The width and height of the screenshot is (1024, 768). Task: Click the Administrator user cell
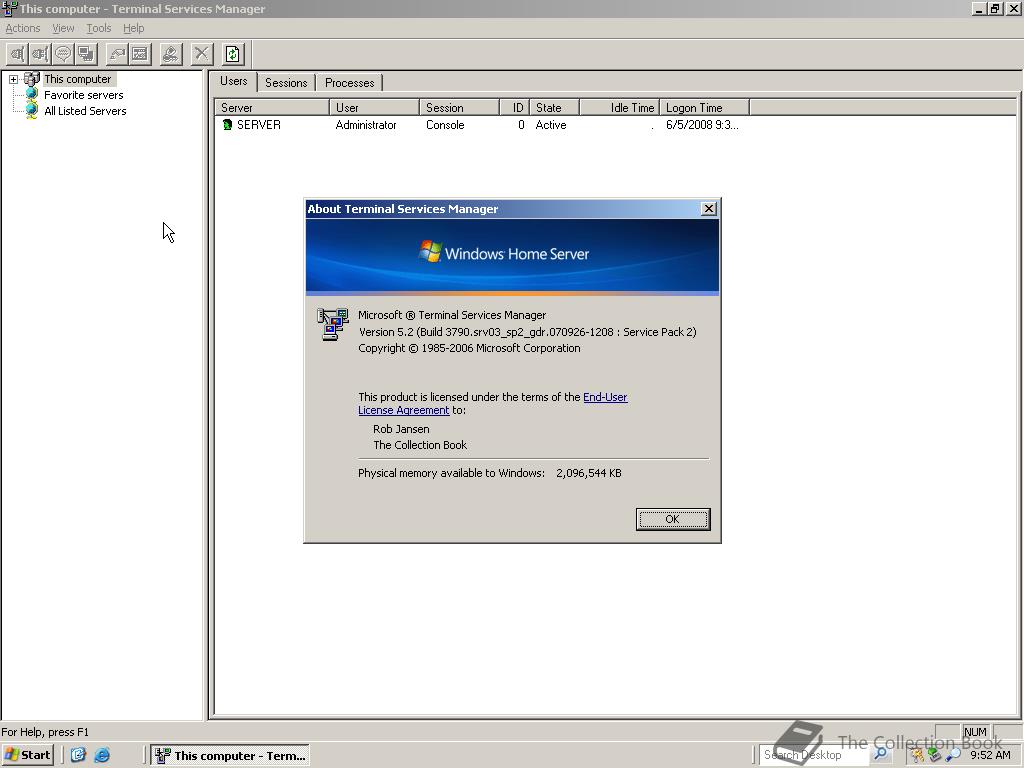point(366,125)
